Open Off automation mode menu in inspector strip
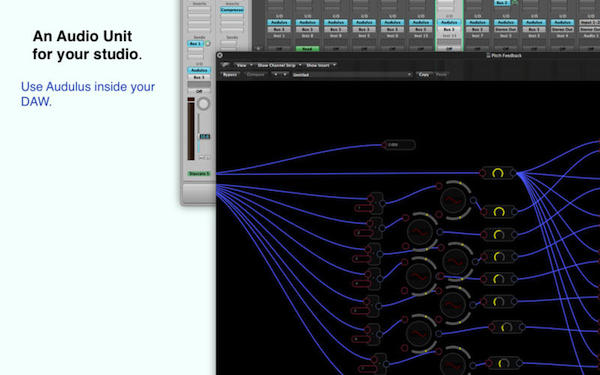The image size is (600, 375). (x=199, y=91)
